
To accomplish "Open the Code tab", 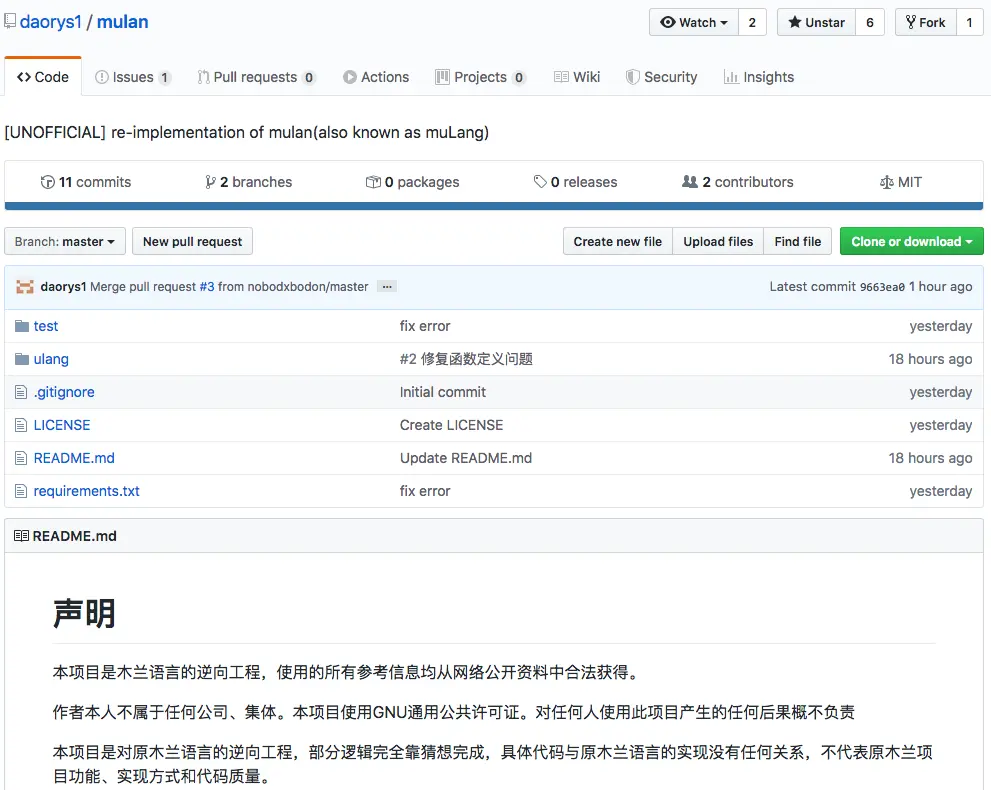I will coord(43,77).
